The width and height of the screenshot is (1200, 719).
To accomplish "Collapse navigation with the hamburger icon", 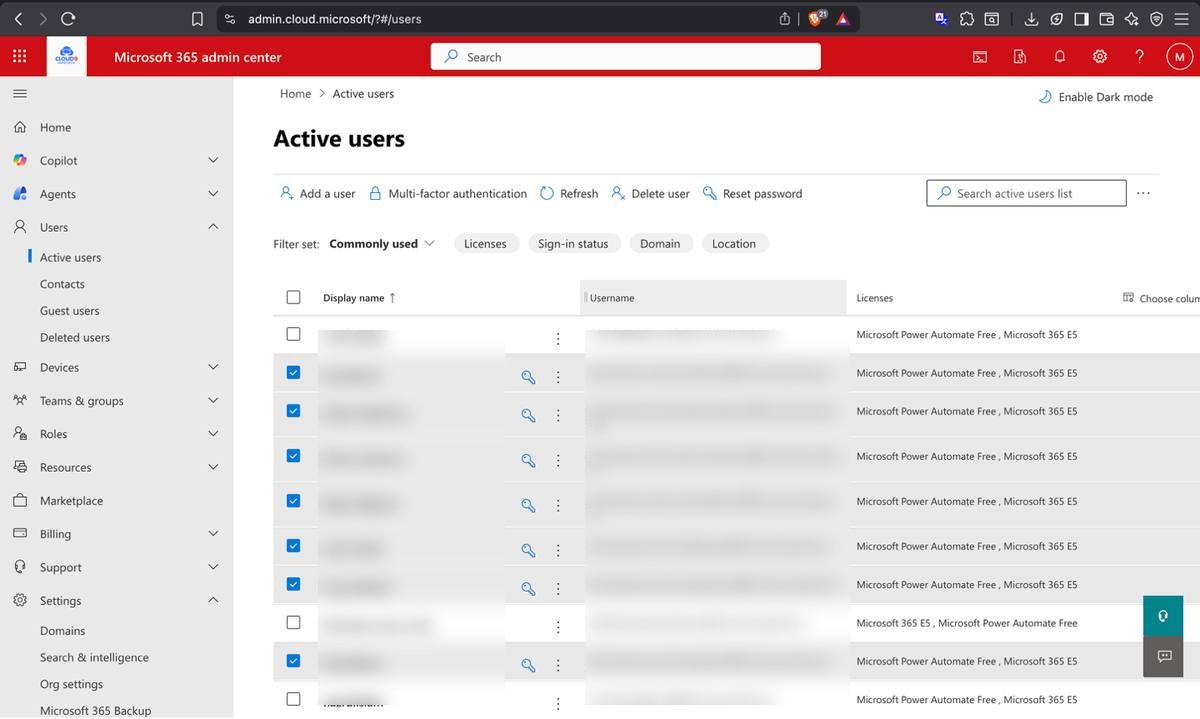I will (19, 93).
